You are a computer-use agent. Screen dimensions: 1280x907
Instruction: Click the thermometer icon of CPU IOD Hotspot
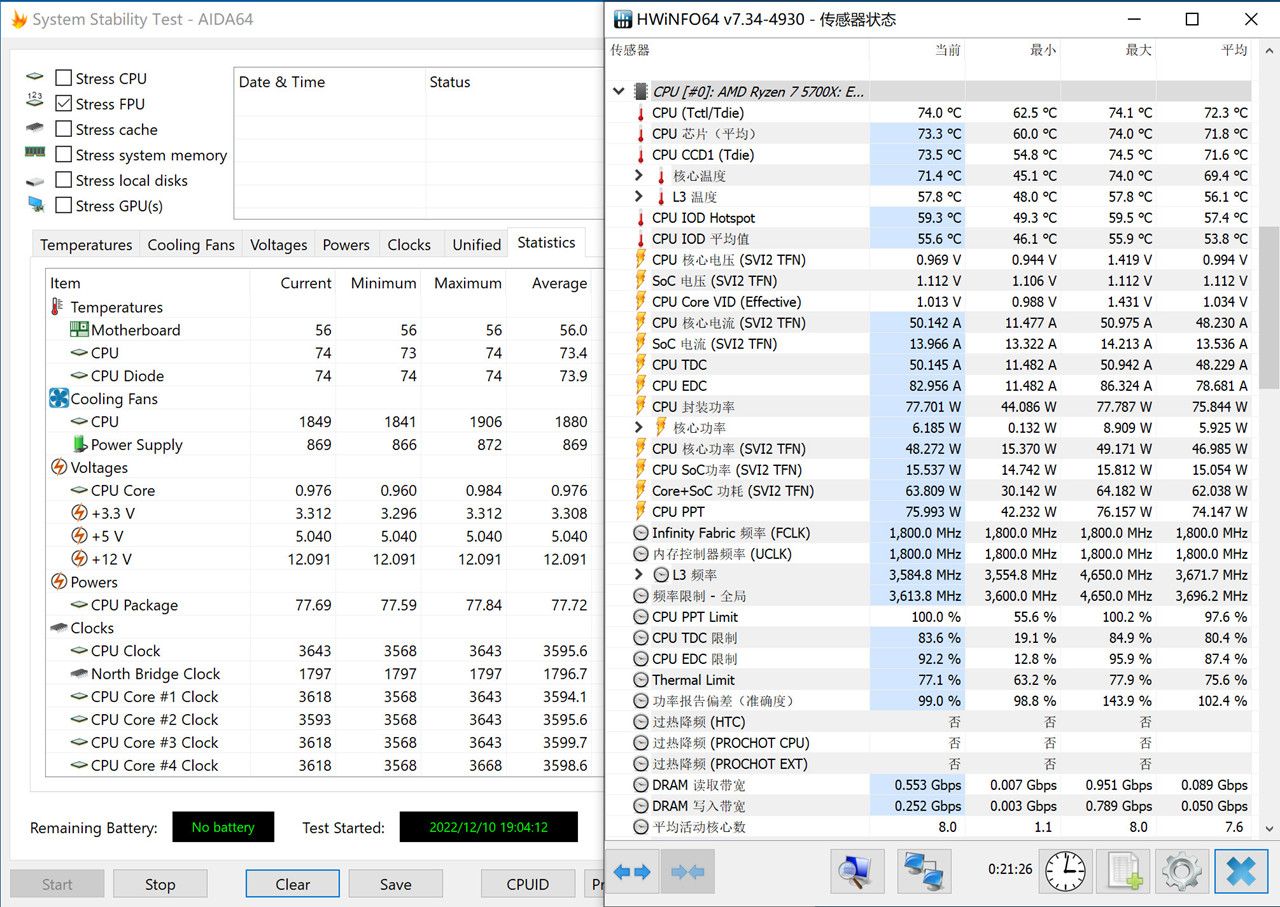(x=641, y=218)
